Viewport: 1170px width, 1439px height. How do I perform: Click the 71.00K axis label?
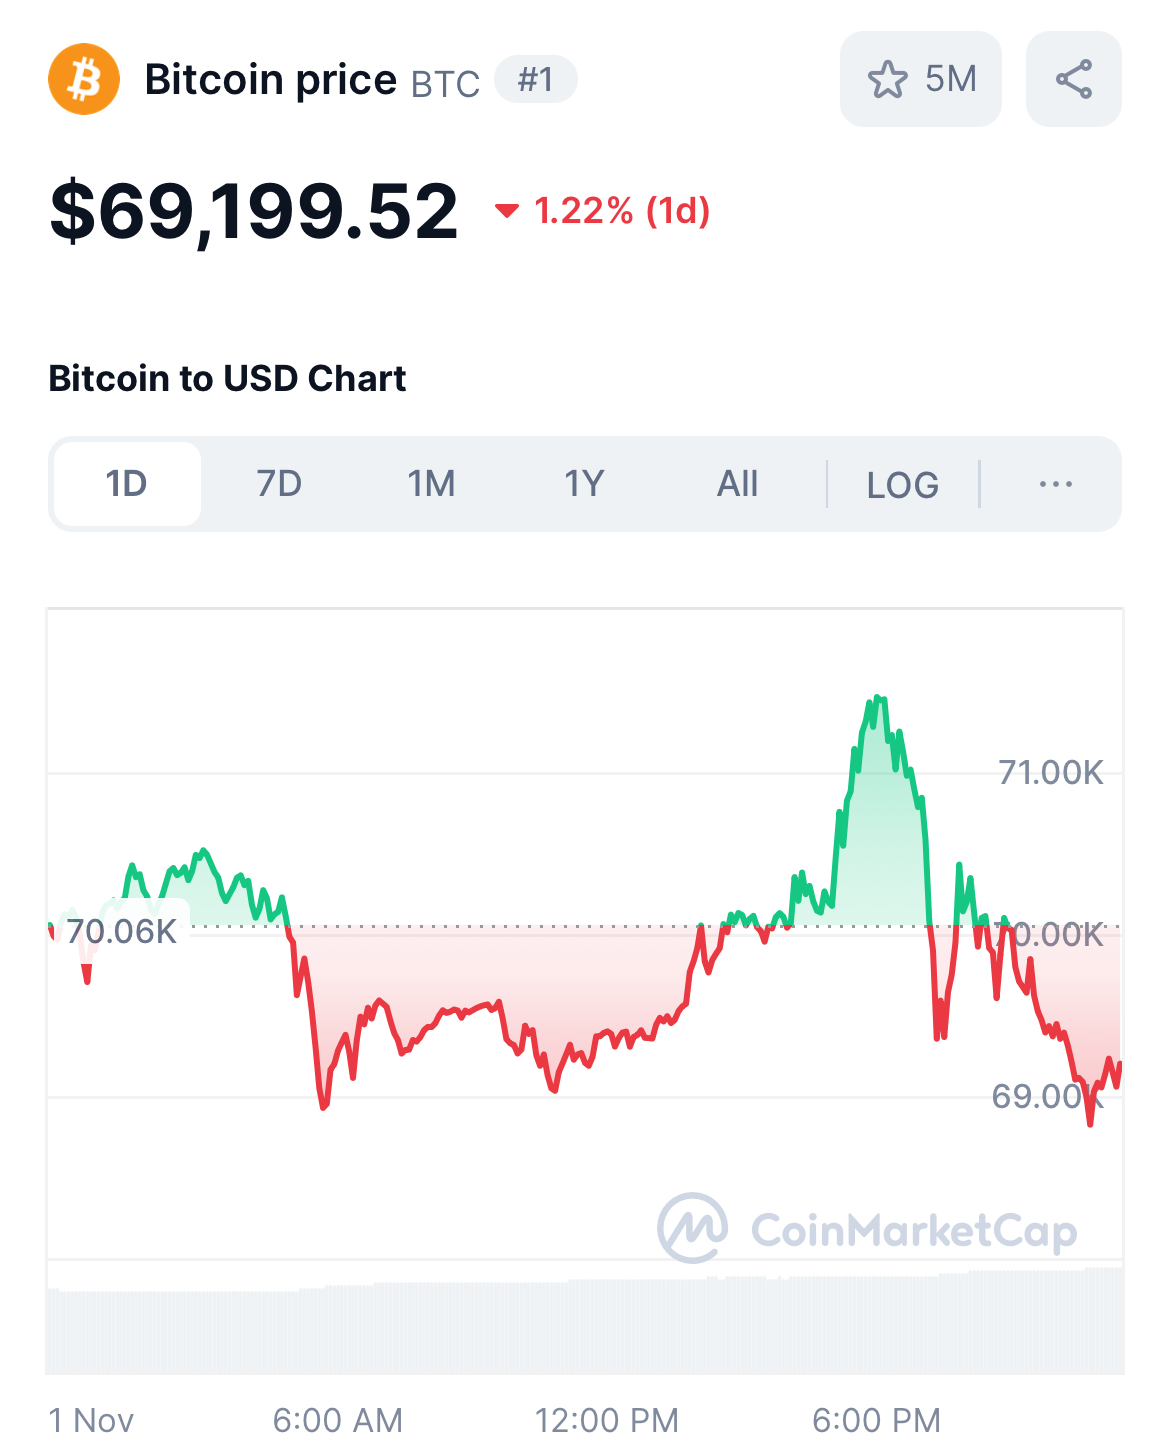[x=1051, y=772]
